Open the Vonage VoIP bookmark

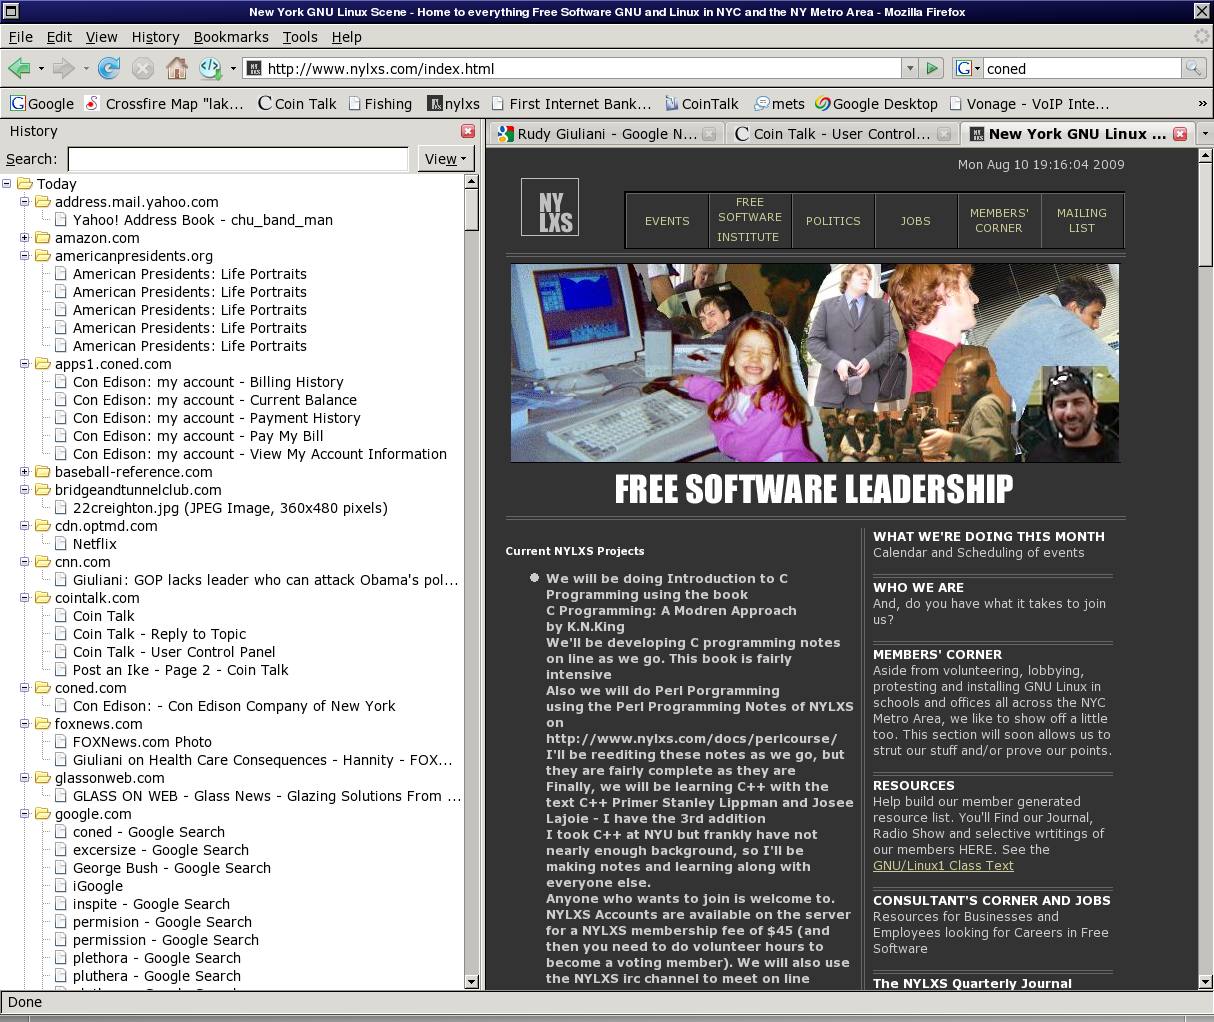point(1029,103)
